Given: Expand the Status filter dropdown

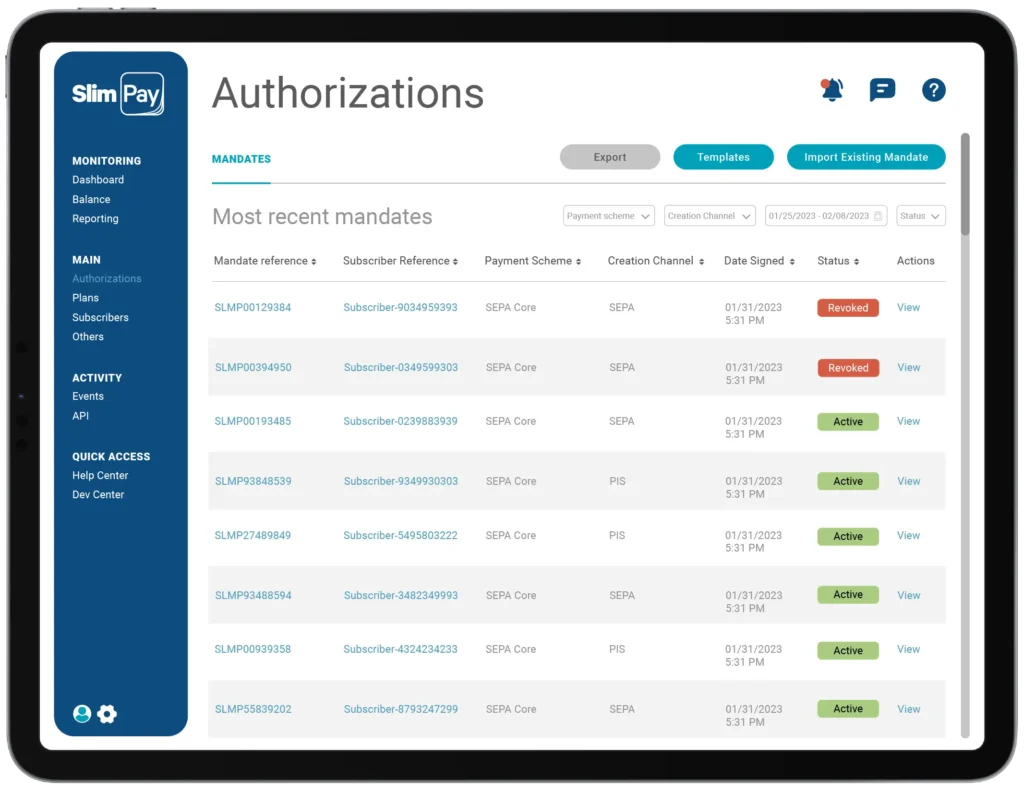Looking at the screenshot, I should 921,216.
